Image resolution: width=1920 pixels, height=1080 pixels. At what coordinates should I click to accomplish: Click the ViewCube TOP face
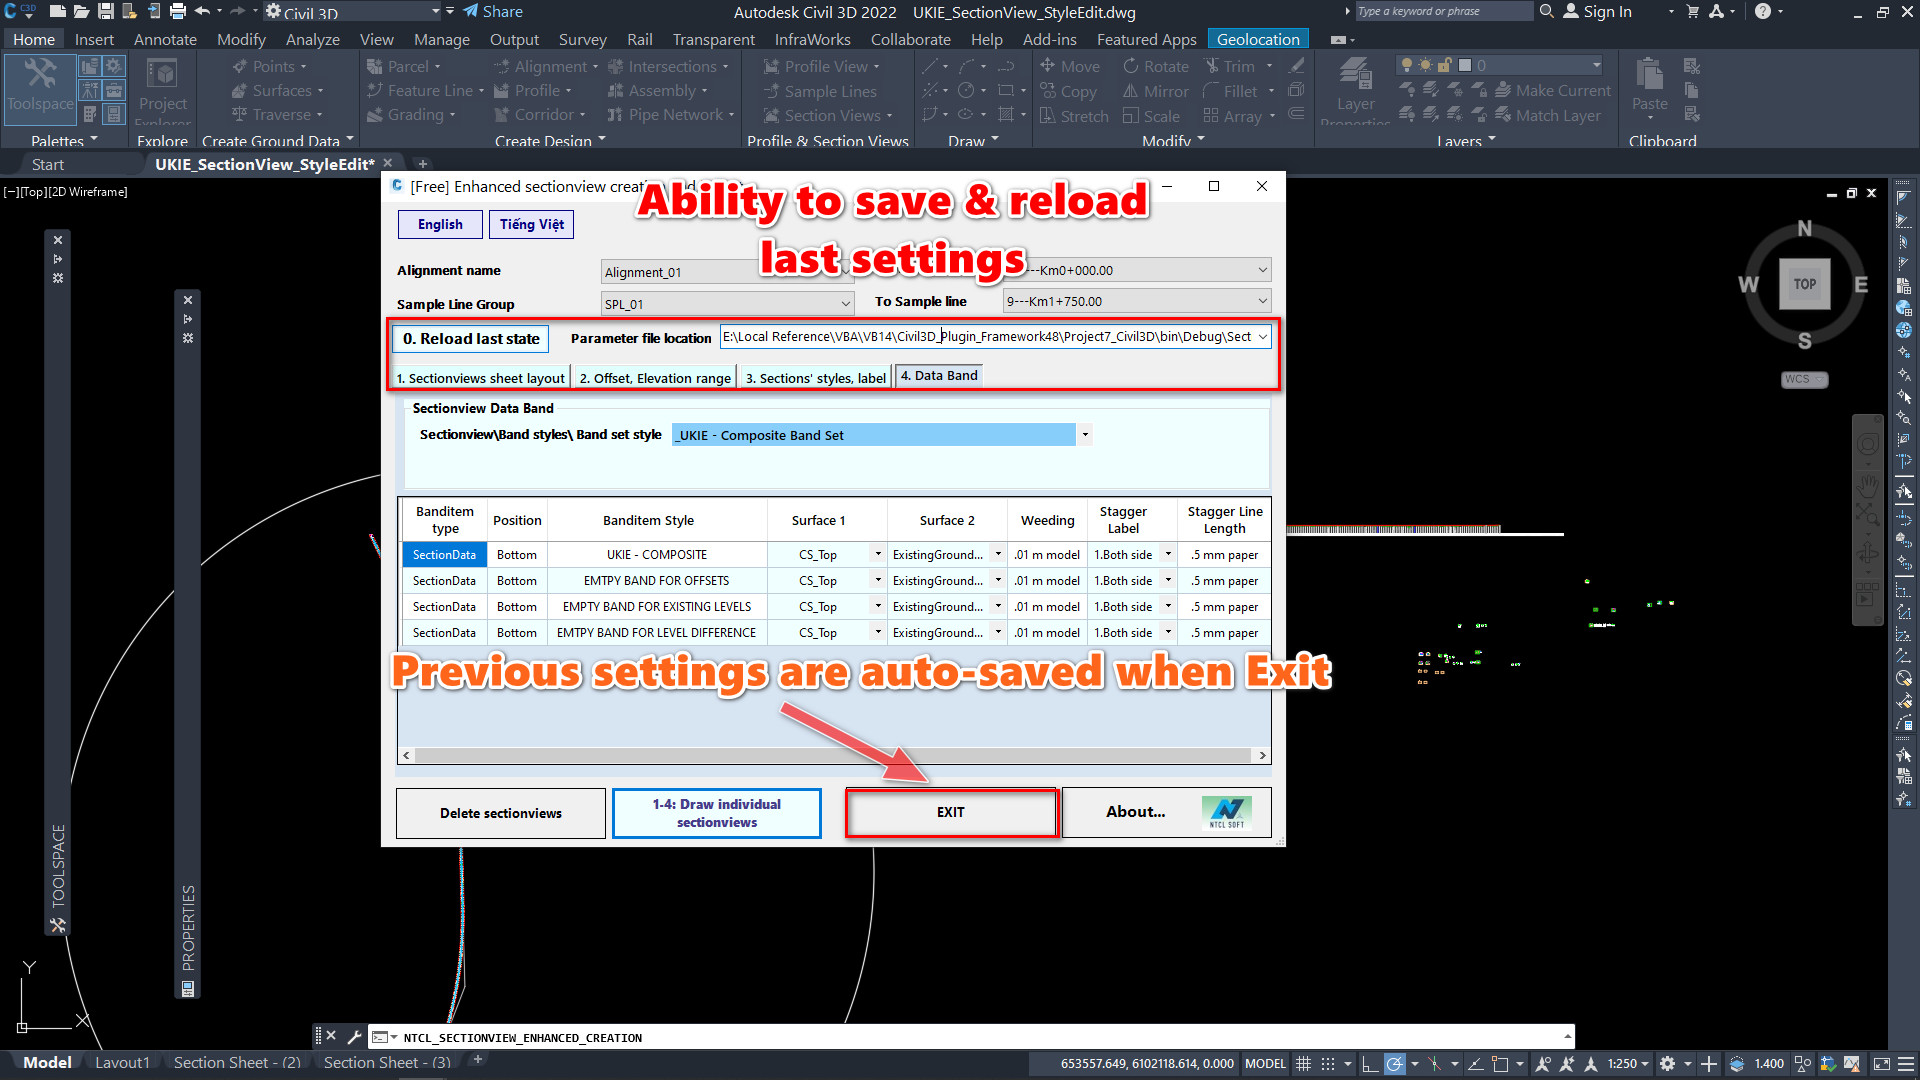click(1804, 284)
